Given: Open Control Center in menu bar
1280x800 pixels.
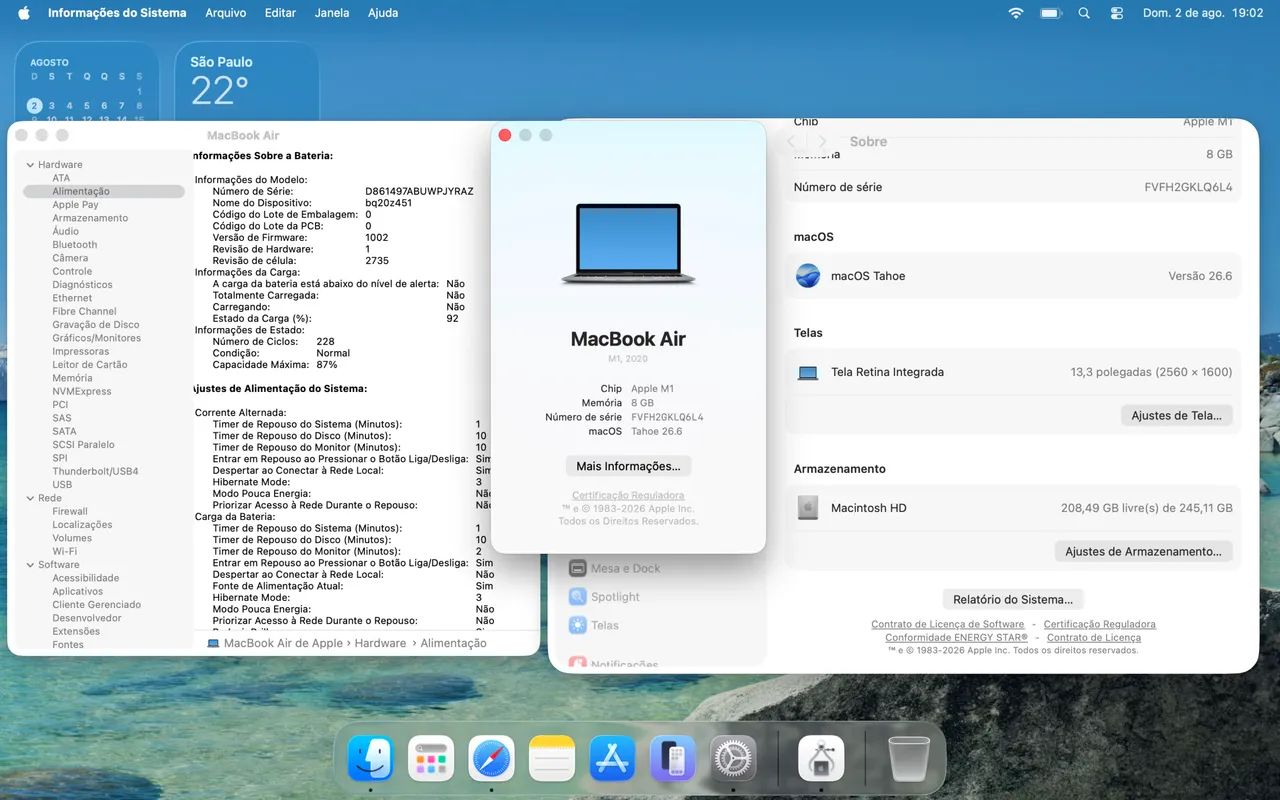Looking at the screenshot, I should tap(1117, 13).
